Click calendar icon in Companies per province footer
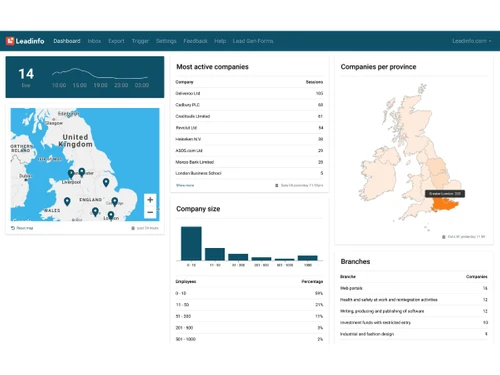 (x=444, y=237)
